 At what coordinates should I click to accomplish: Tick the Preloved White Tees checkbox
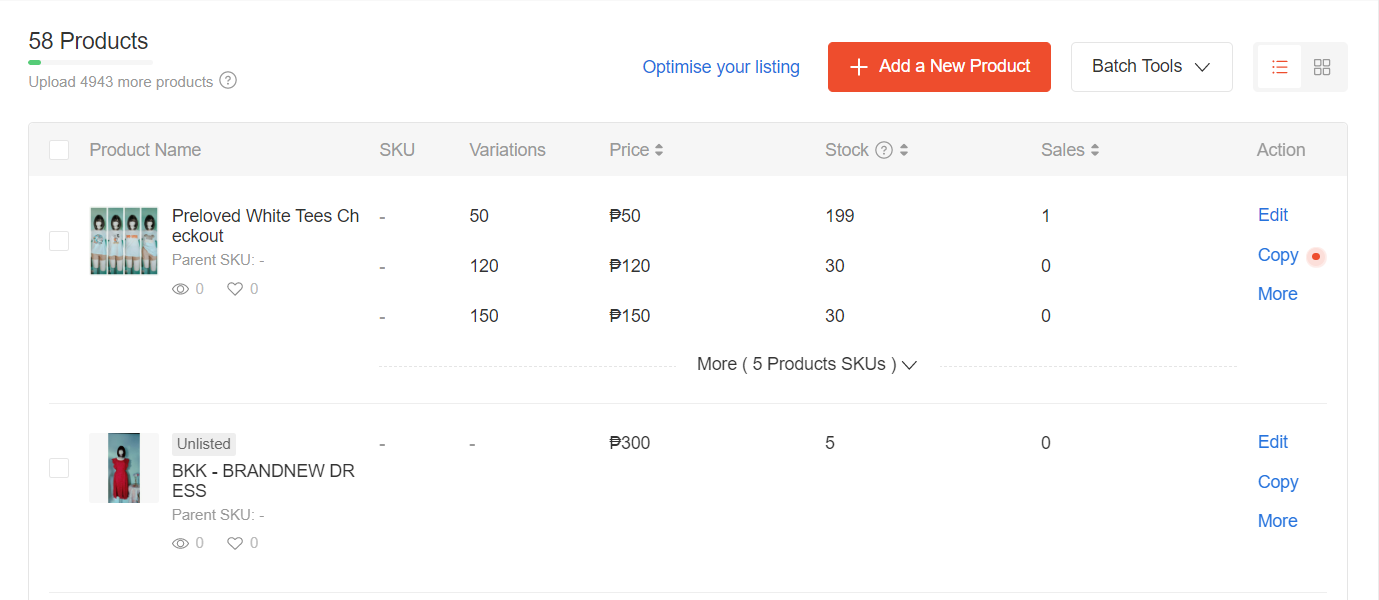(x=59, y=241)
